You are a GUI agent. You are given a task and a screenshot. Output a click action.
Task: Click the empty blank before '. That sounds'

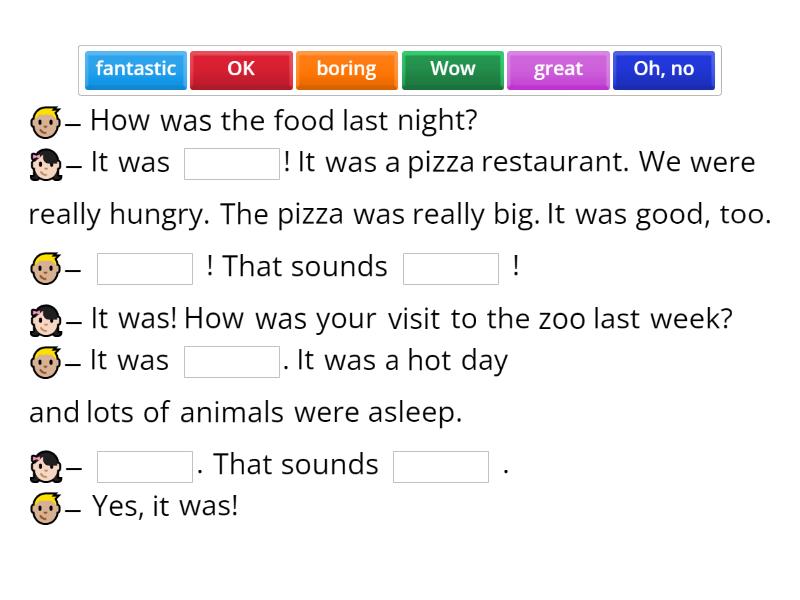145,467
